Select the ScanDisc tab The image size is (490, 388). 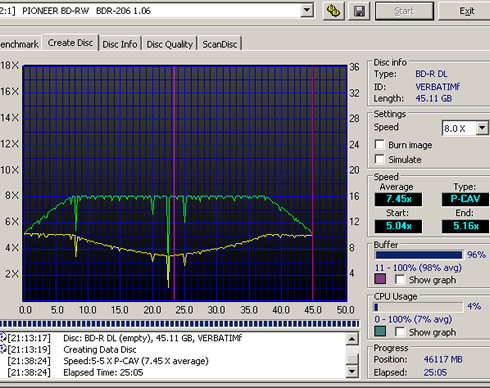[x=220, y=44]
